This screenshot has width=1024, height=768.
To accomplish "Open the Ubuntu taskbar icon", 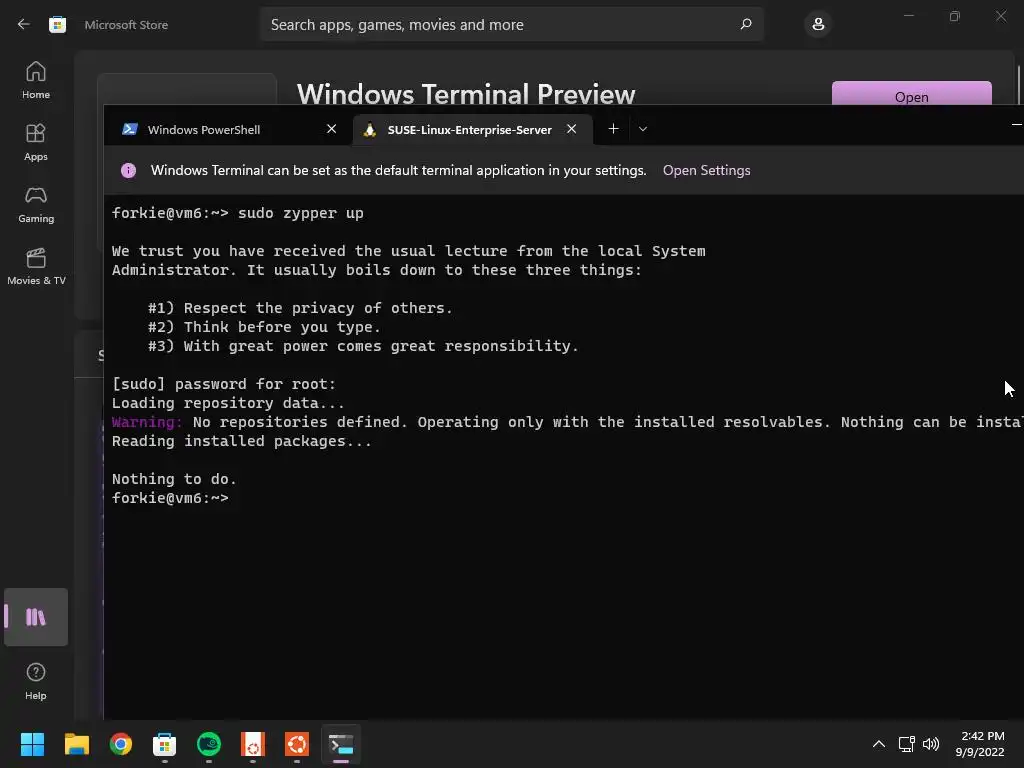I will (297, 744).
